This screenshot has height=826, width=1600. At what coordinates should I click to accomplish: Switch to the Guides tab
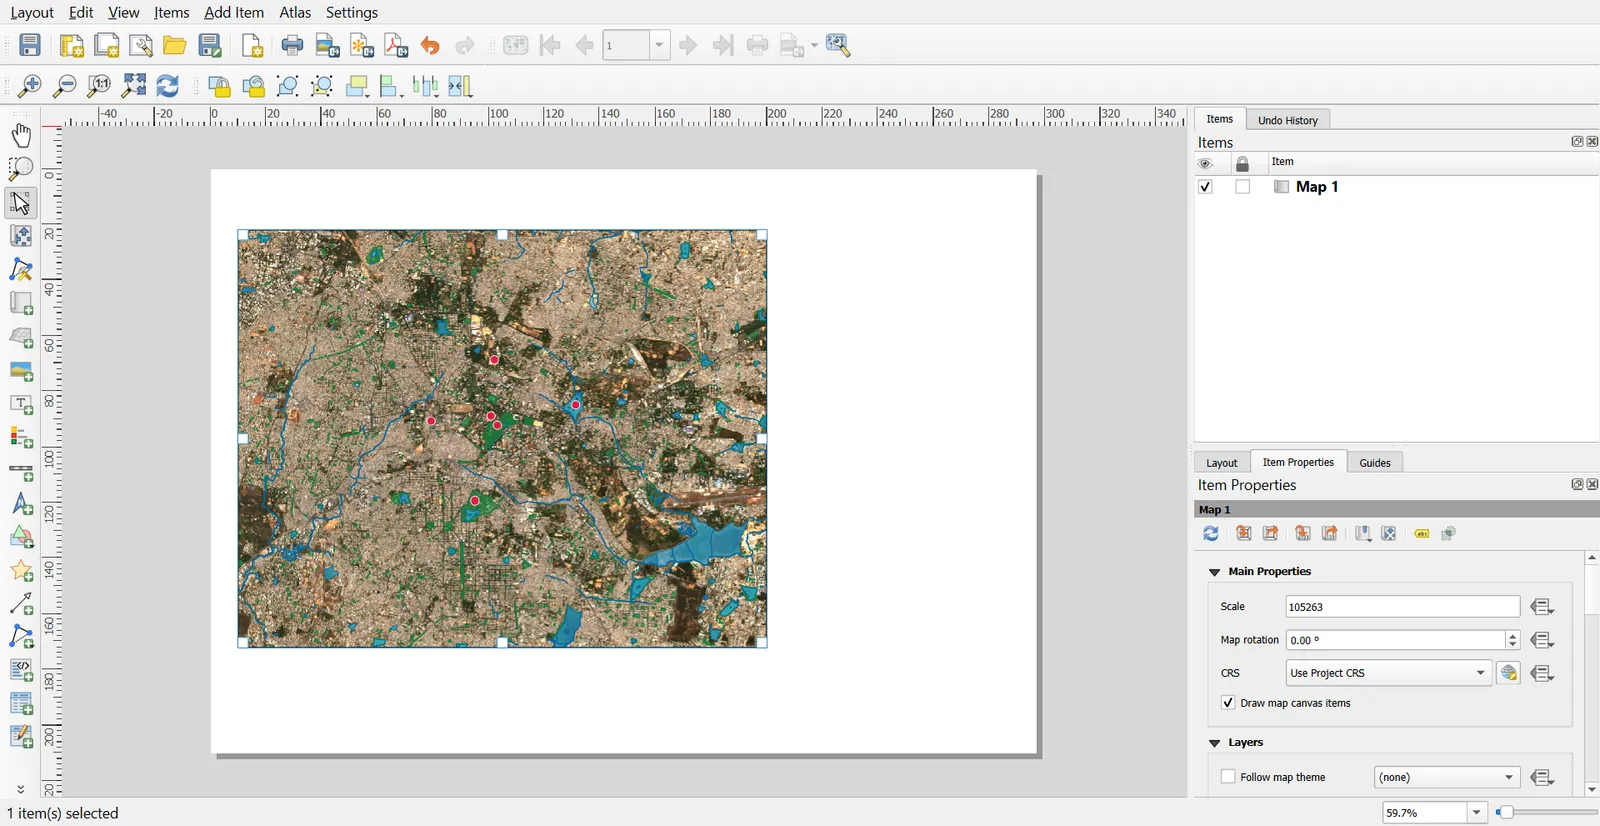(x=1375, y=462)
